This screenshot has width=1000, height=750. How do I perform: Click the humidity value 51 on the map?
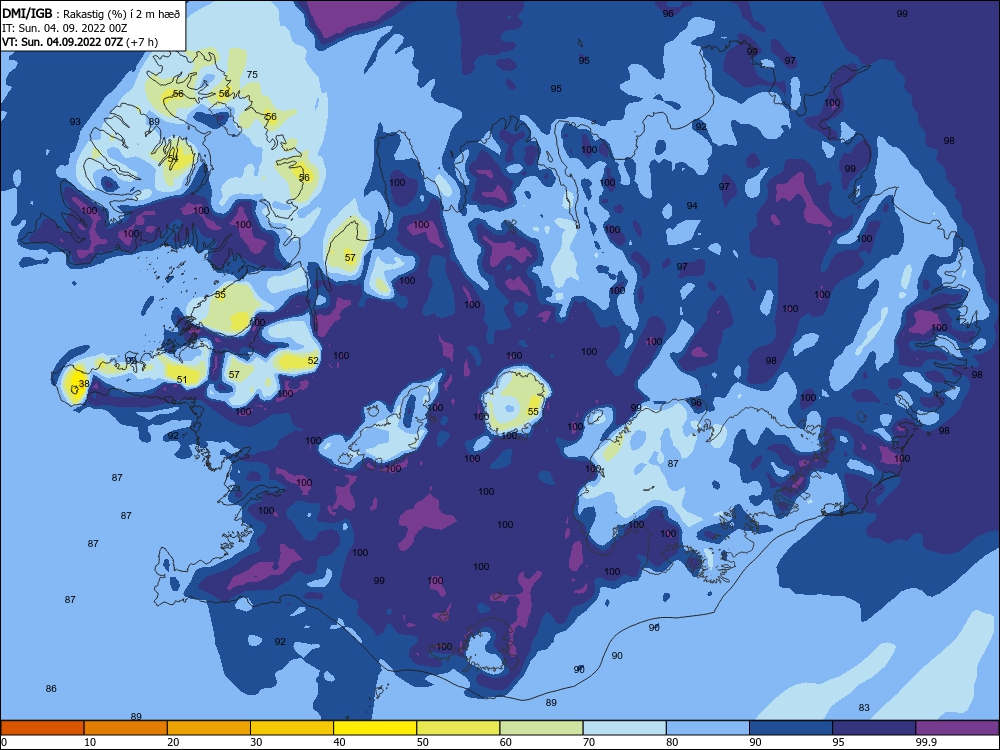182,379
